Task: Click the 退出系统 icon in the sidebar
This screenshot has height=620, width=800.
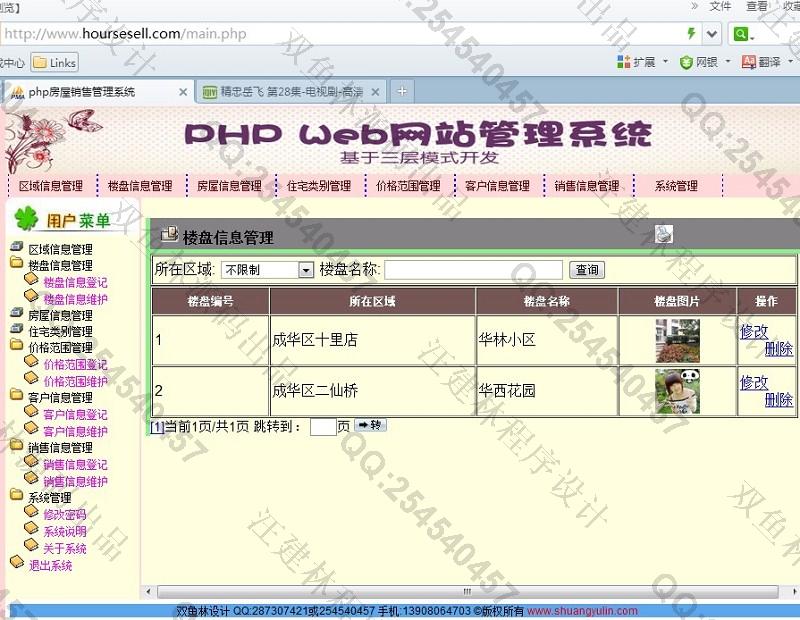Action: click(17, 564)
